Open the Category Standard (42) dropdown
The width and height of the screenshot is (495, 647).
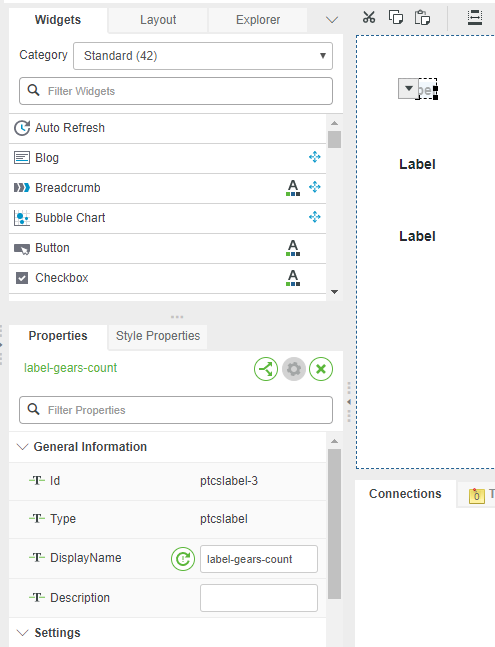(x=203, y=56)
